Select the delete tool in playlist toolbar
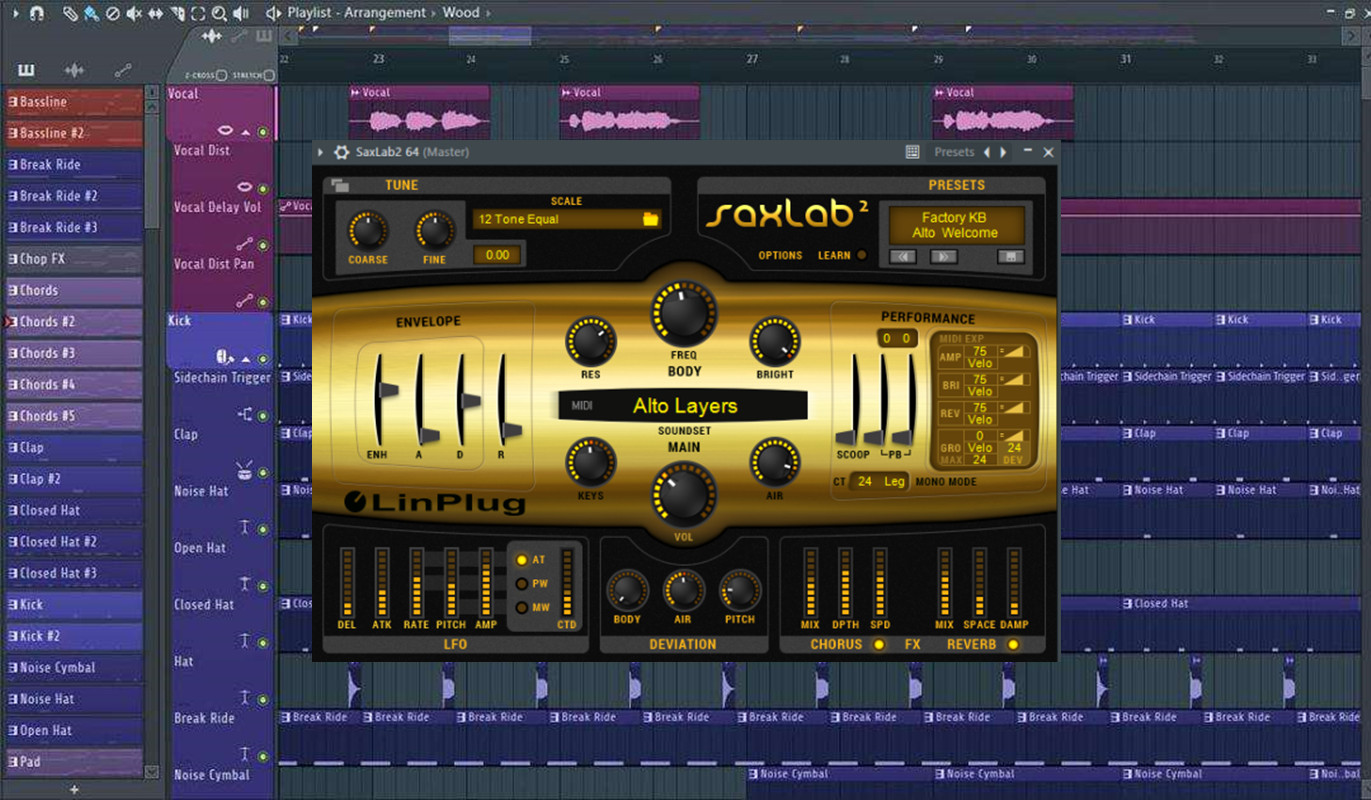Screen dimensions: 1371x800 click(112, 13)
